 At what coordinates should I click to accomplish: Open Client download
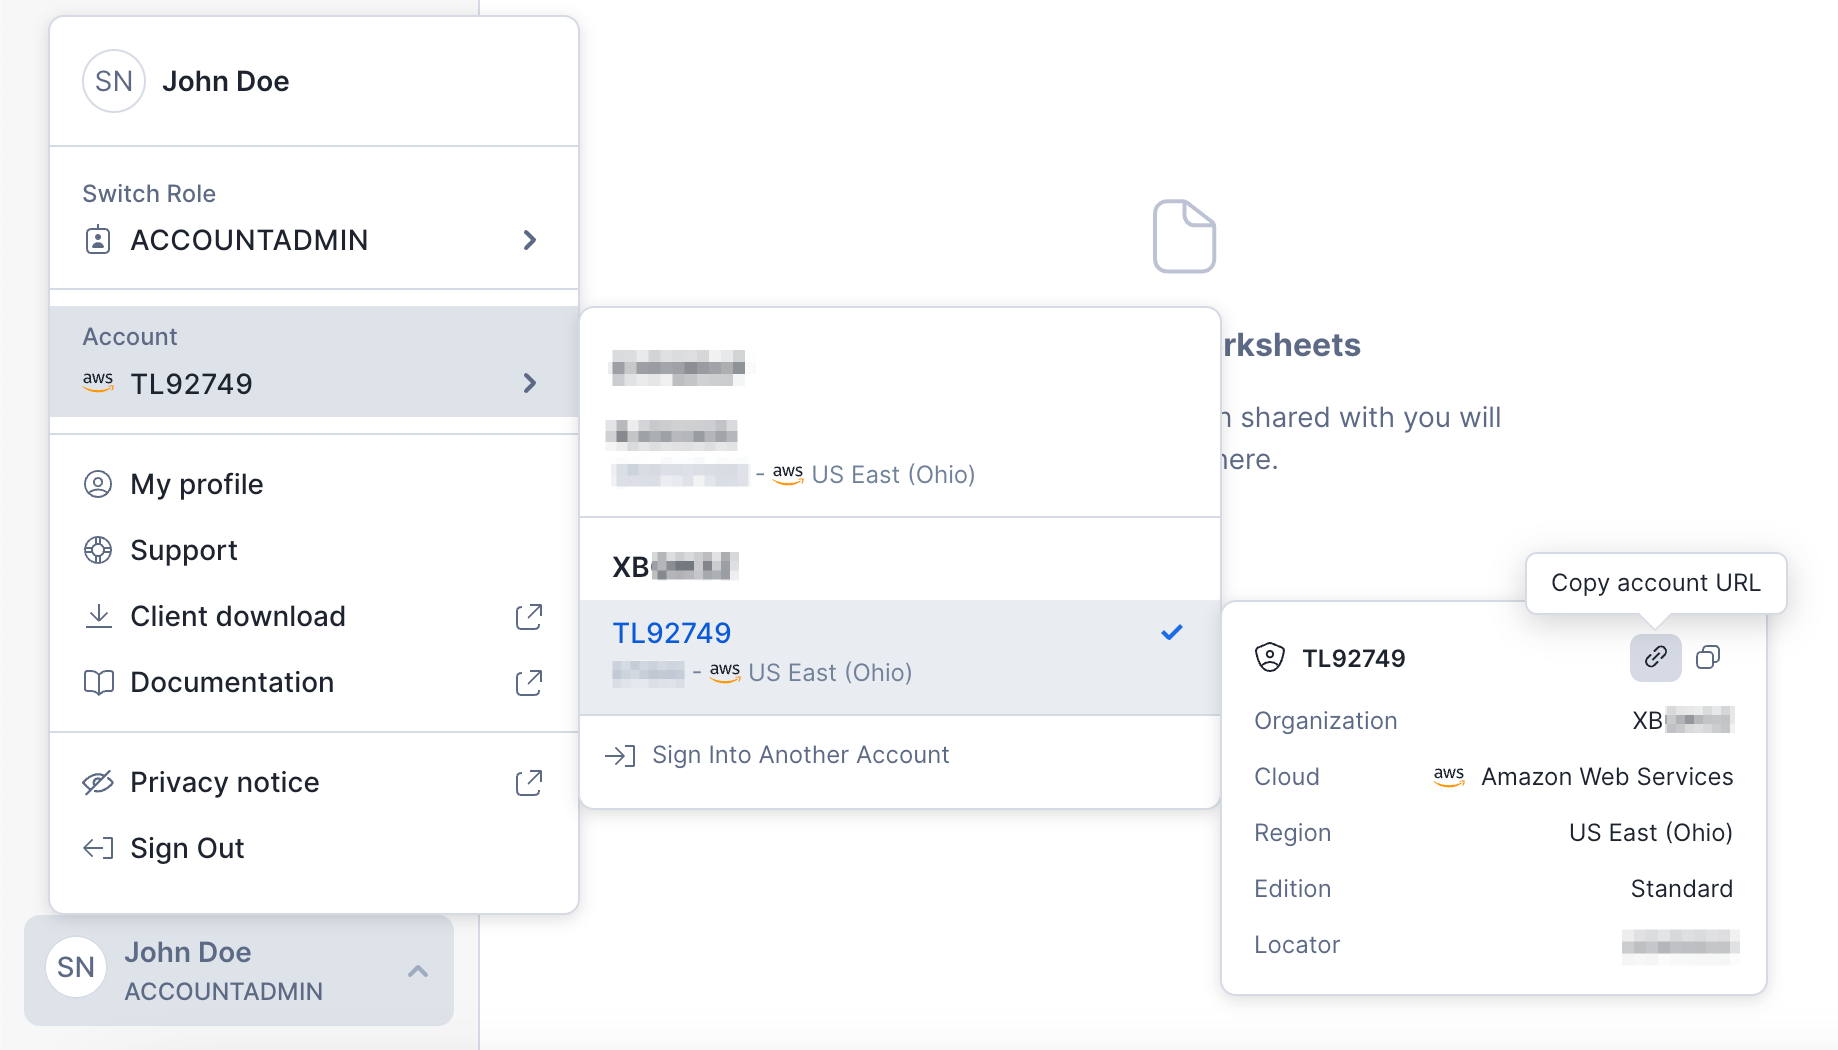tap(314, 616)
